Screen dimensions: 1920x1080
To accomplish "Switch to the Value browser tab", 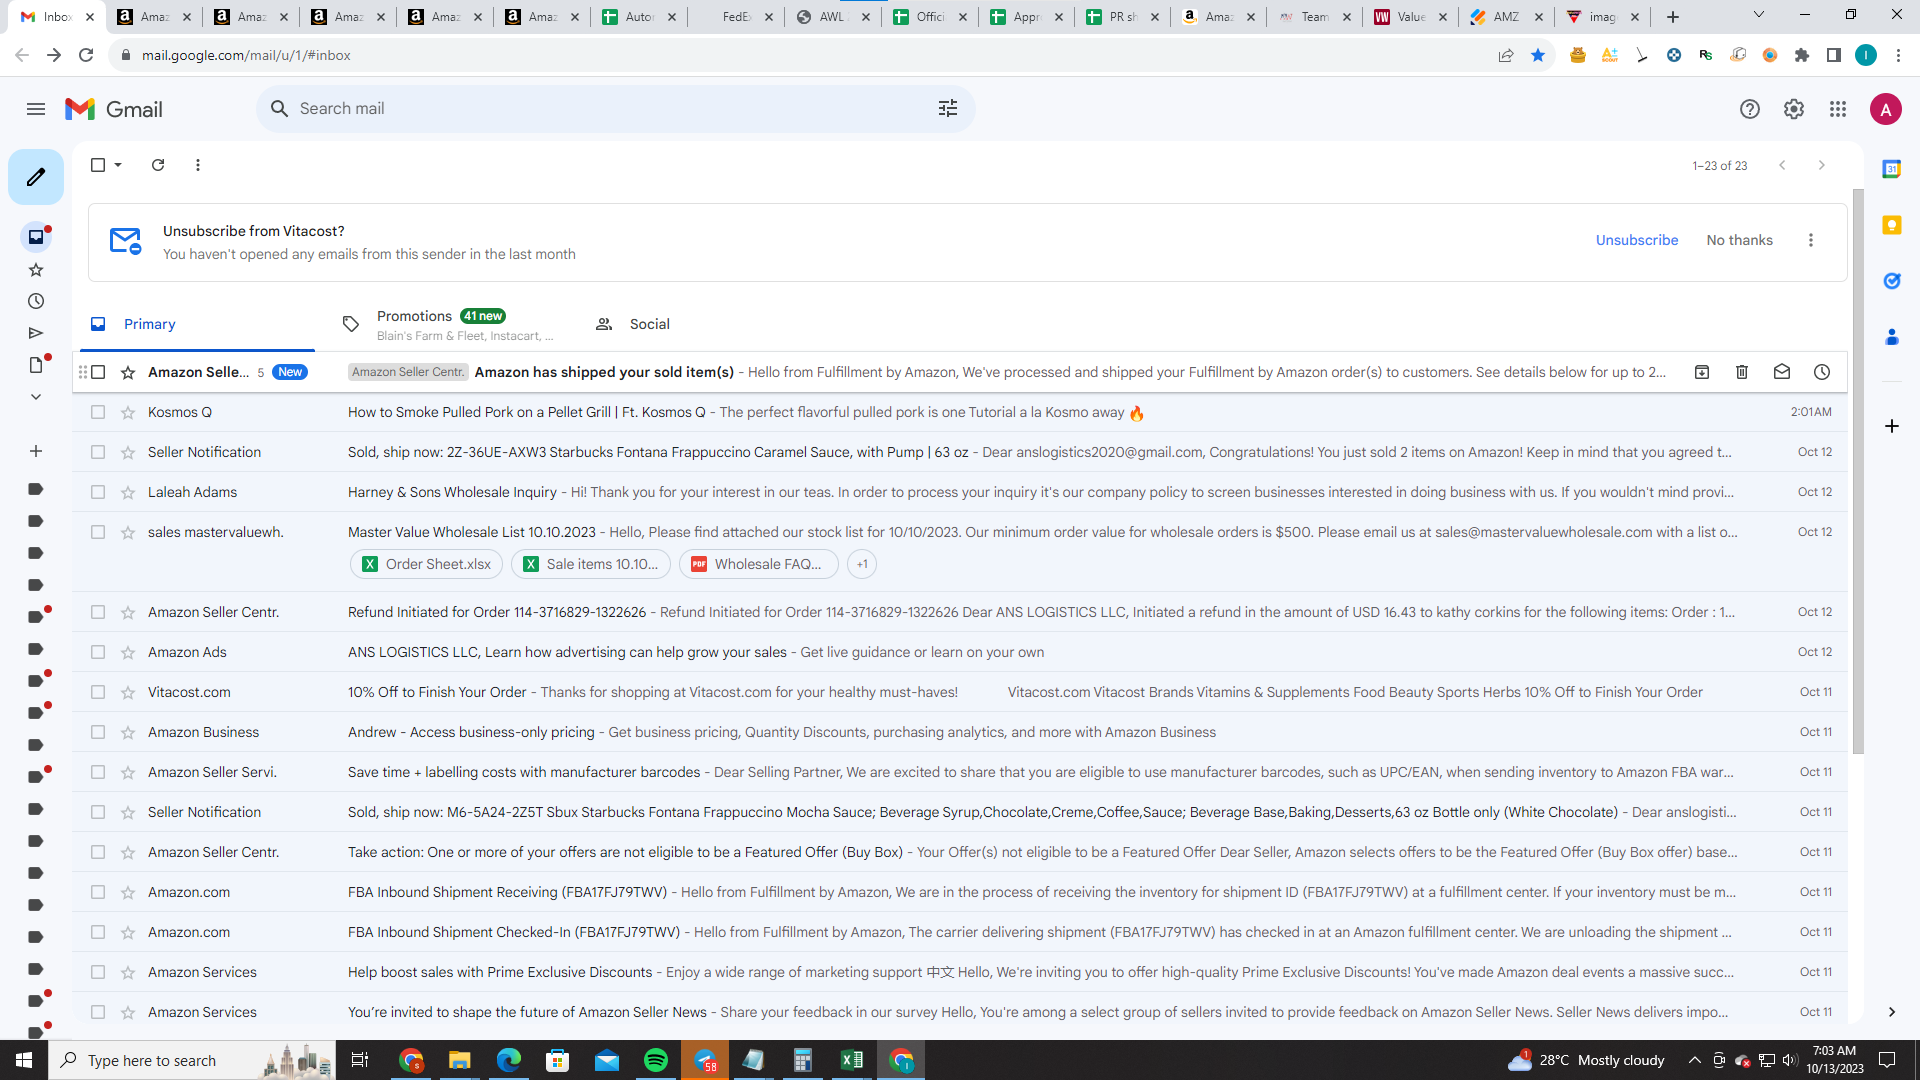I will point(1411,17).
